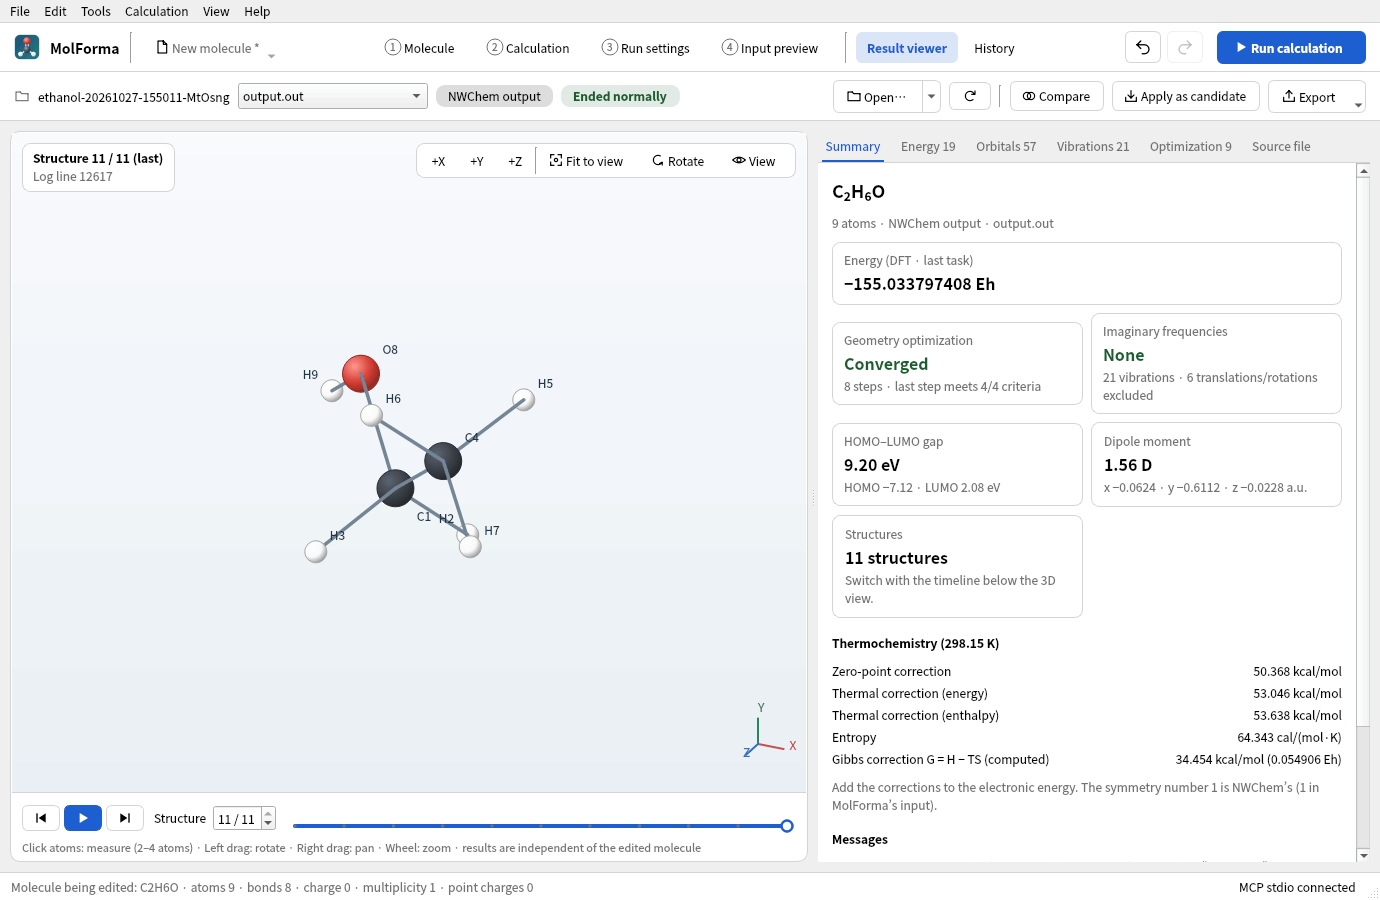Align view along +X axis

point(438,161)
